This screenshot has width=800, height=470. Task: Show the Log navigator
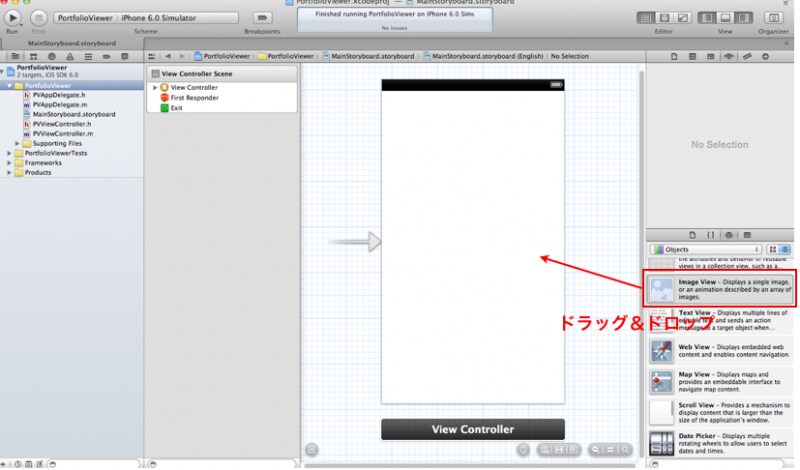124,57
